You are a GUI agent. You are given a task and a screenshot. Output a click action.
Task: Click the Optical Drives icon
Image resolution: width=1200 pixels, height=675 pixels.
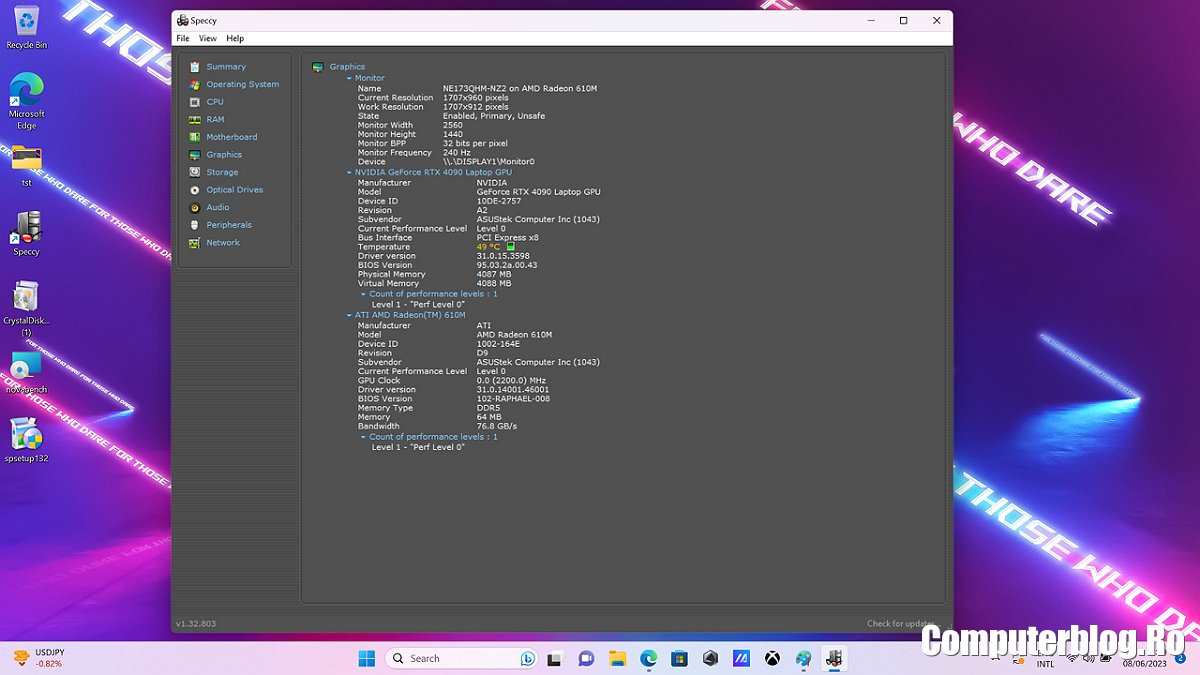pos(195,190)
